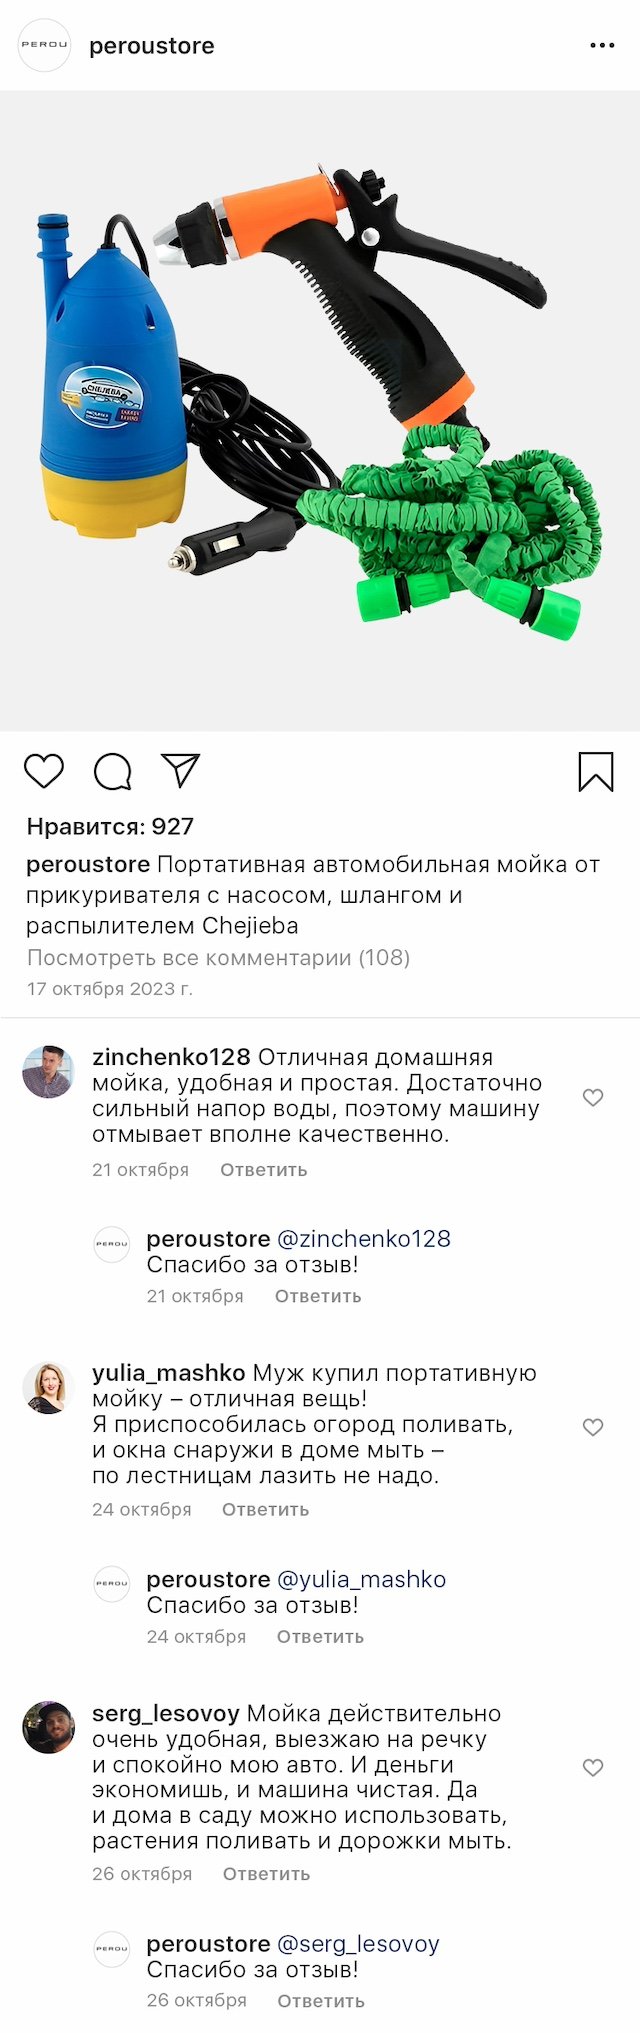
Task: Expand all comments (108)
Action: click(x=218, y=958)
